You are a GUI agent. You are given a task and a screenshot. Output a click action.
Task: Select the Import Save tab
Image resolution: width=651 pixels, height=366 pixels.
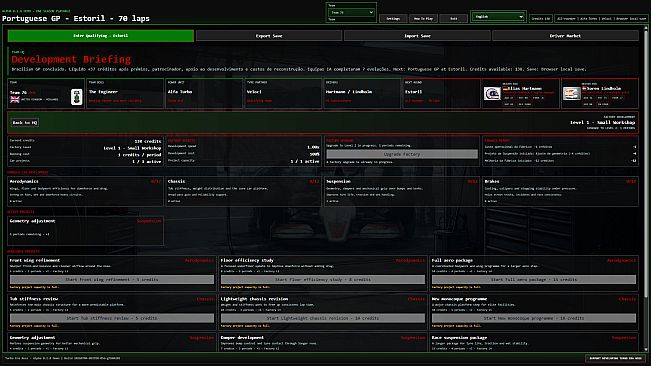click(x=417, y=36)
